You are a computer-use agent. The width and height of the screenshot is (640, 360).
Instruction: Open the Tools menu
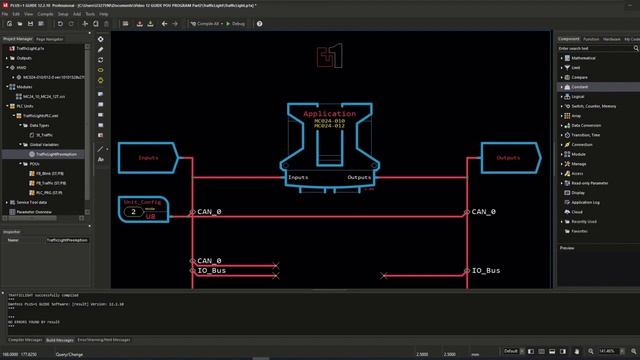click(x=90, y=14)
